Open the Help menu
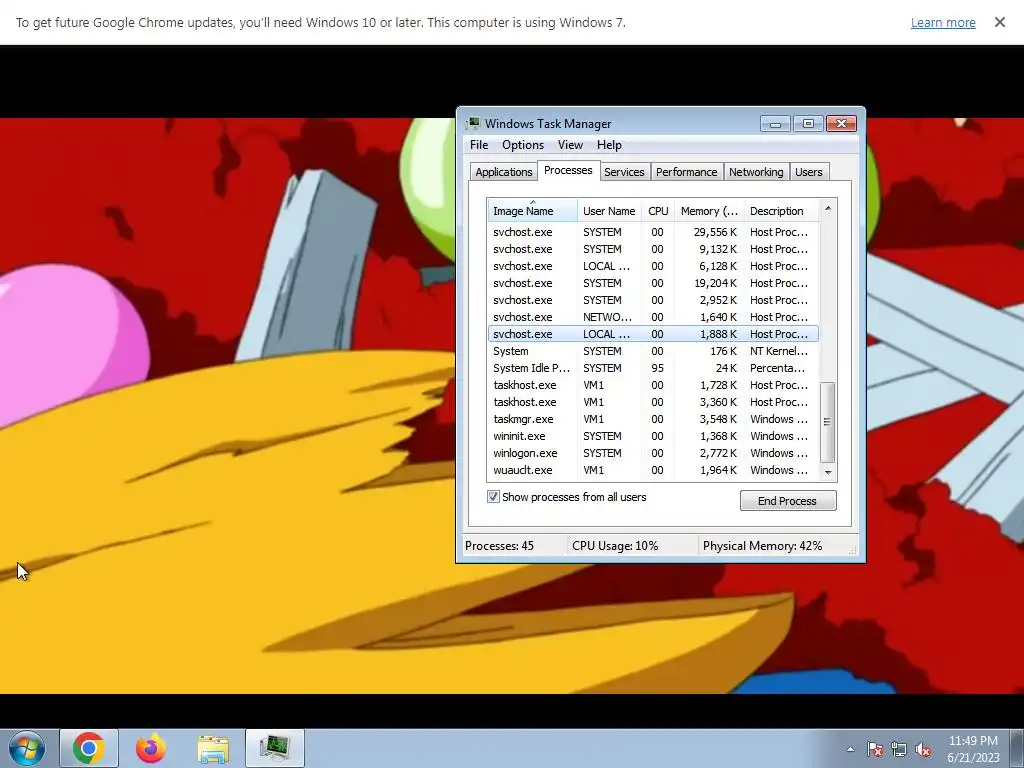The width and height of the screenshot is (1024, 768). [x=609, y=145]
